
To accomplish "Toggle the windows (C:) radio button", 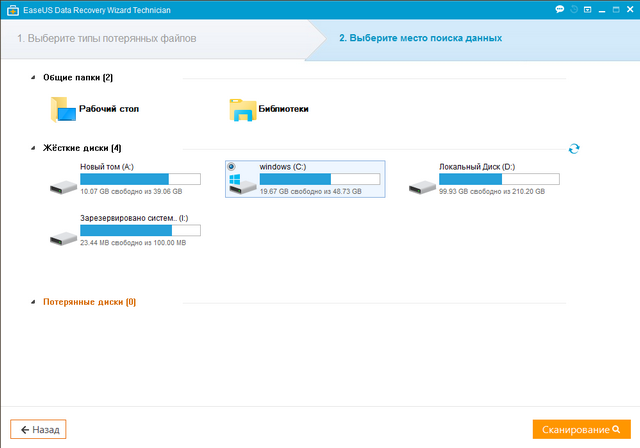I will (231, 166).
